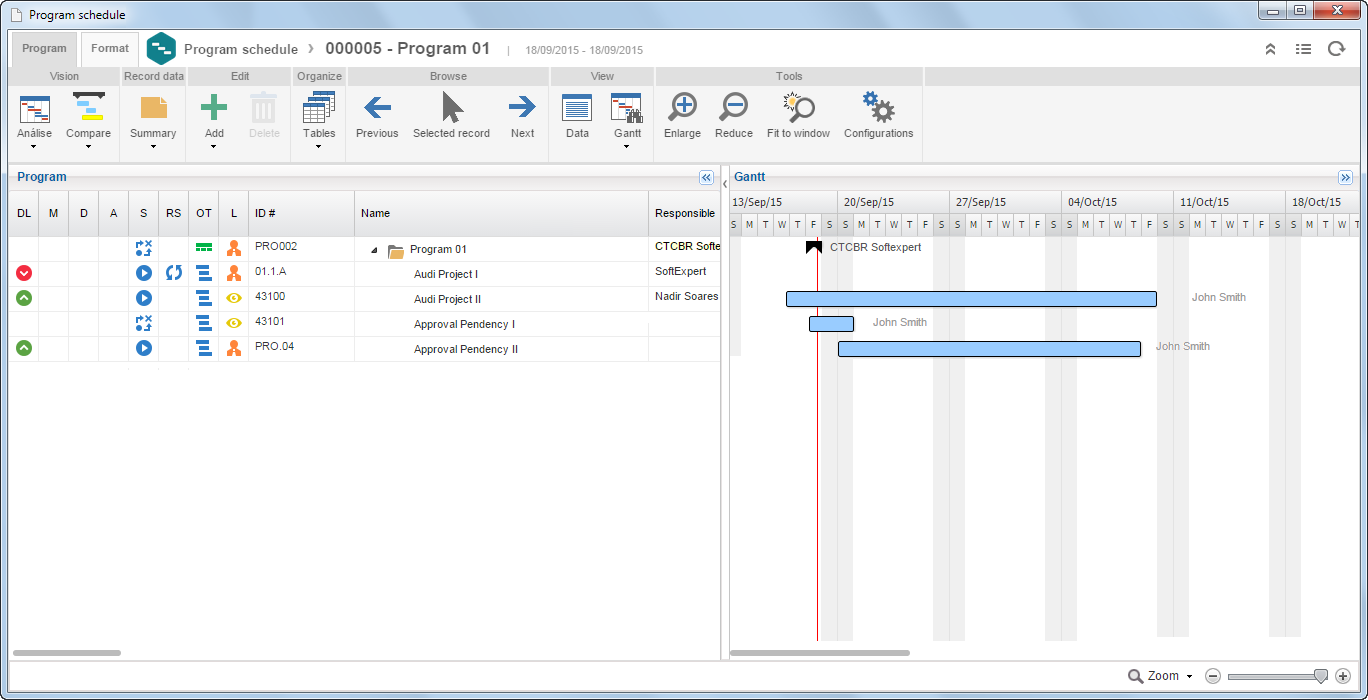Click Fit to window tool

(798, 108)
